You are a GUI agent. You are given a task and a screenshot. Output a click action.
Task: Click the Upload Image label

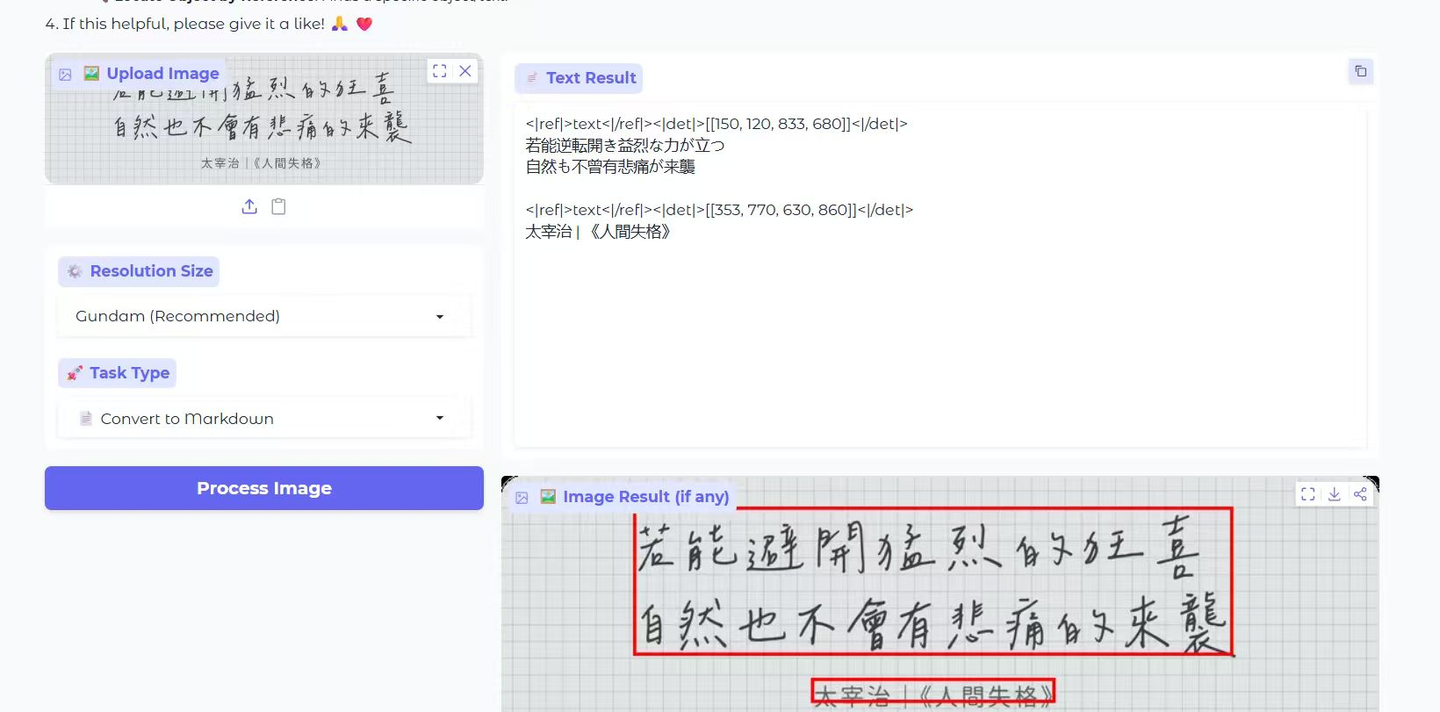point(139,73)
